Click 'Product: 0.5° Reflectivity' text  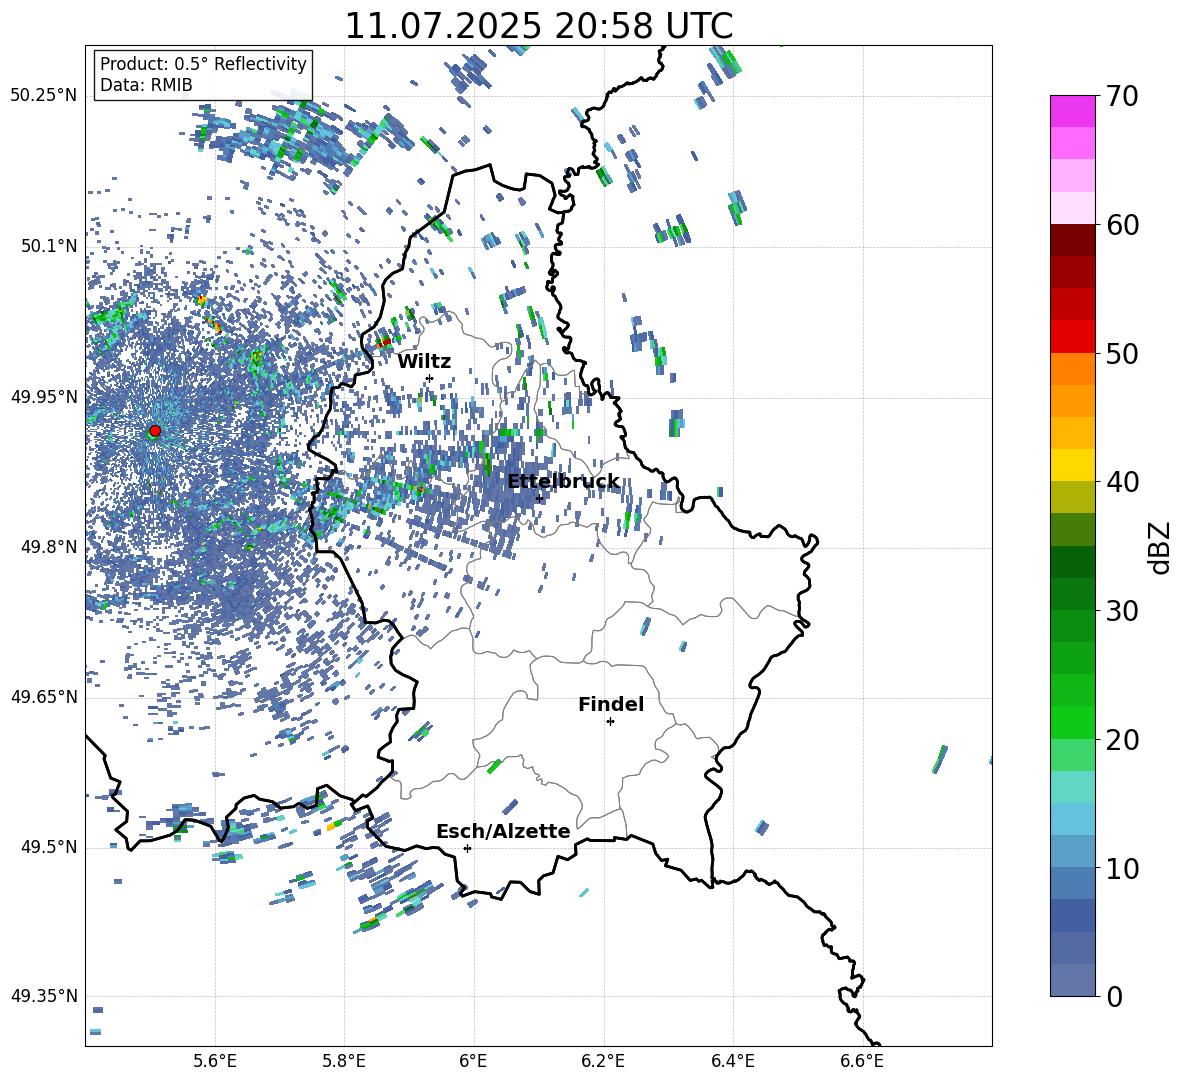[203, 63]
